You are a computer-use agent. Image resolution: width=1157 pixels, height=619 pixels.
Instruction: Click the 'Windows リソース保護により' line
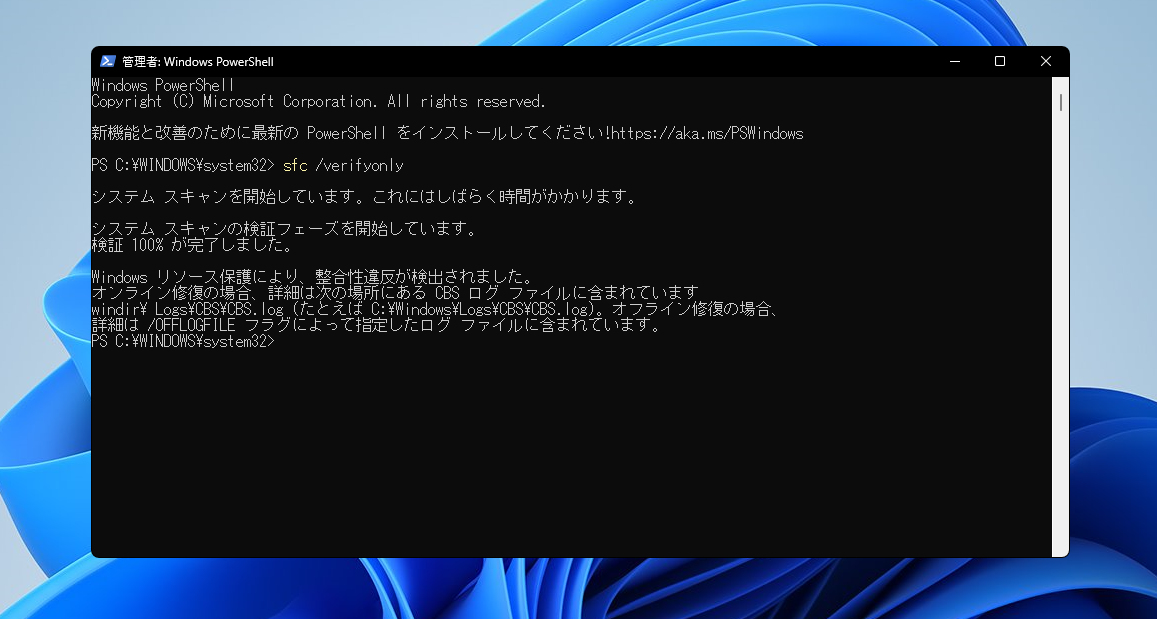click(312, 277)
